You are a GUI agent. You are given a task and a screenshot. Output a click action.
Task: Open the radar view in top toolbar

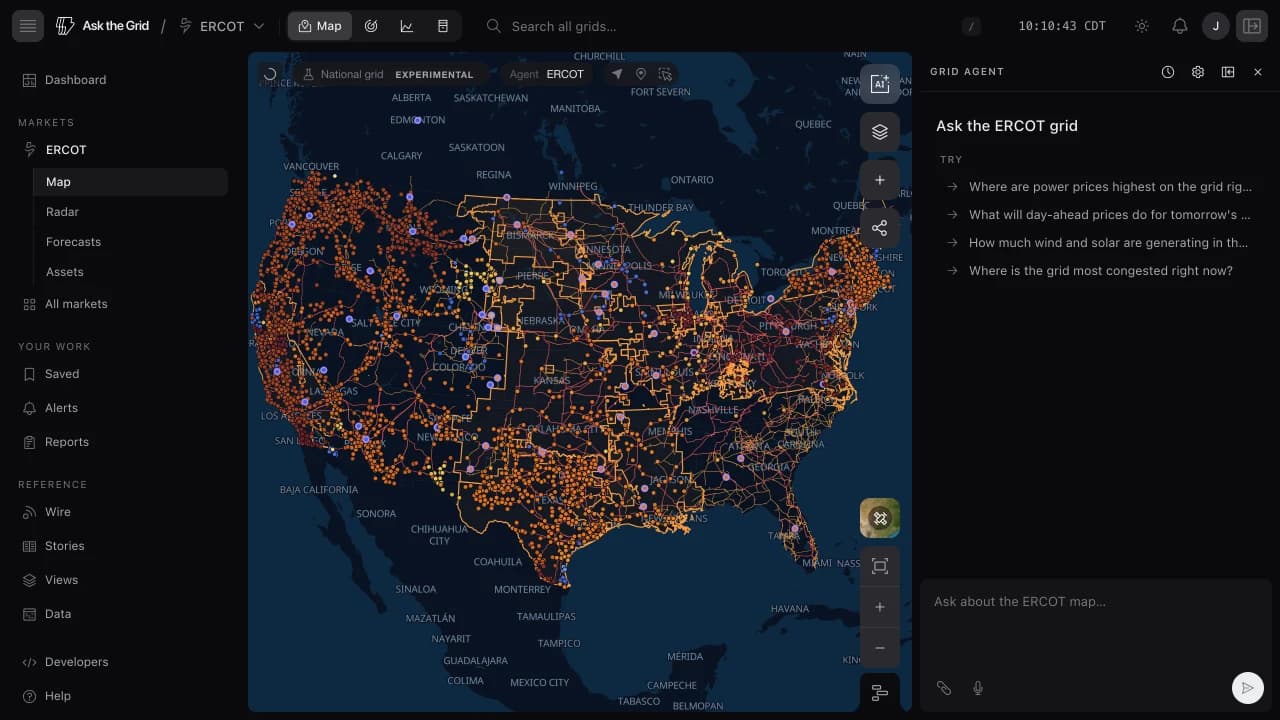point(371,26)
